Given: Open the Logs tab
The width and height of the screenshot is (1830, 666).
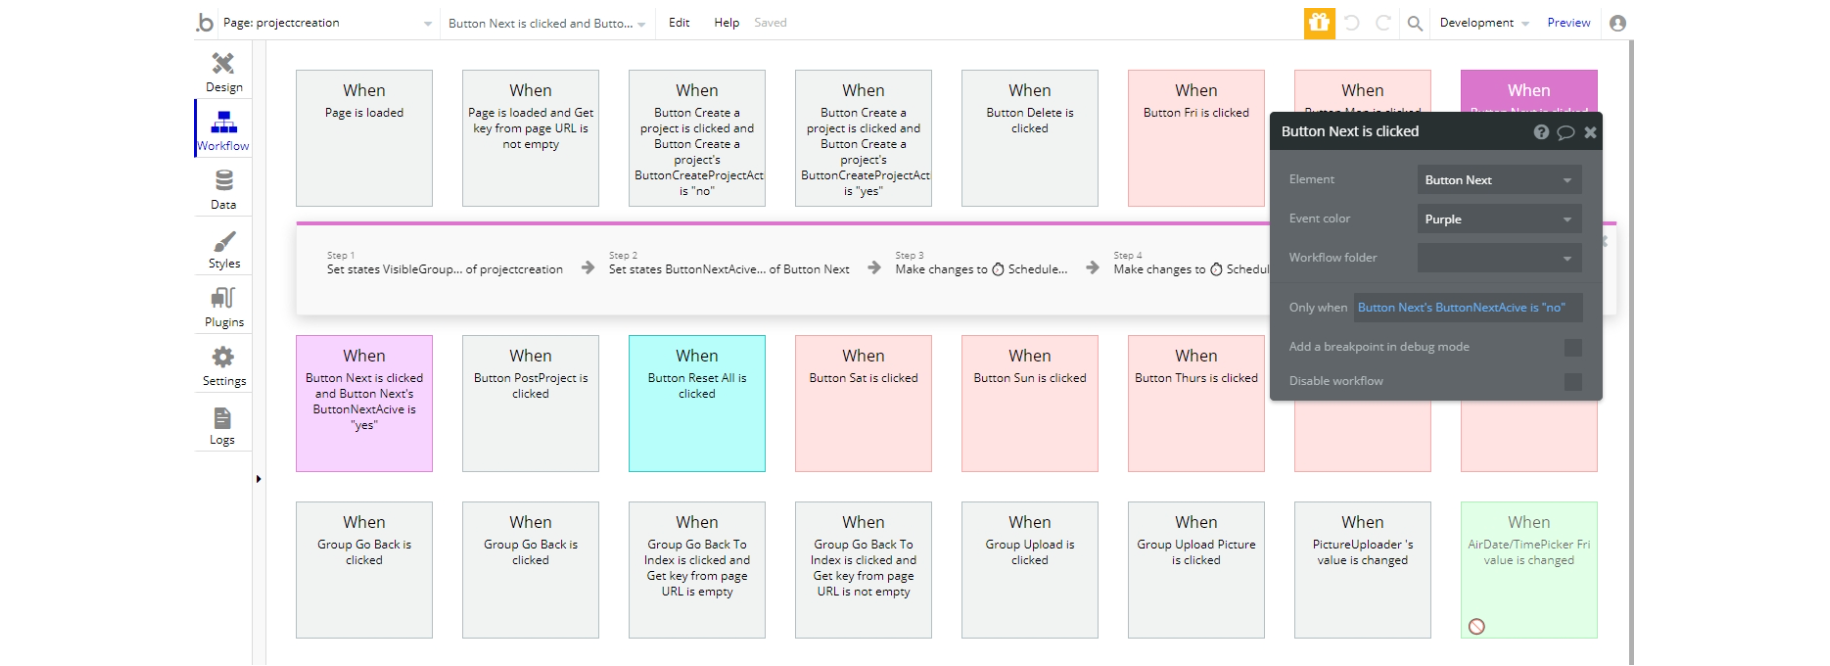Looking at the screenshot, I should tap(223, 425).
